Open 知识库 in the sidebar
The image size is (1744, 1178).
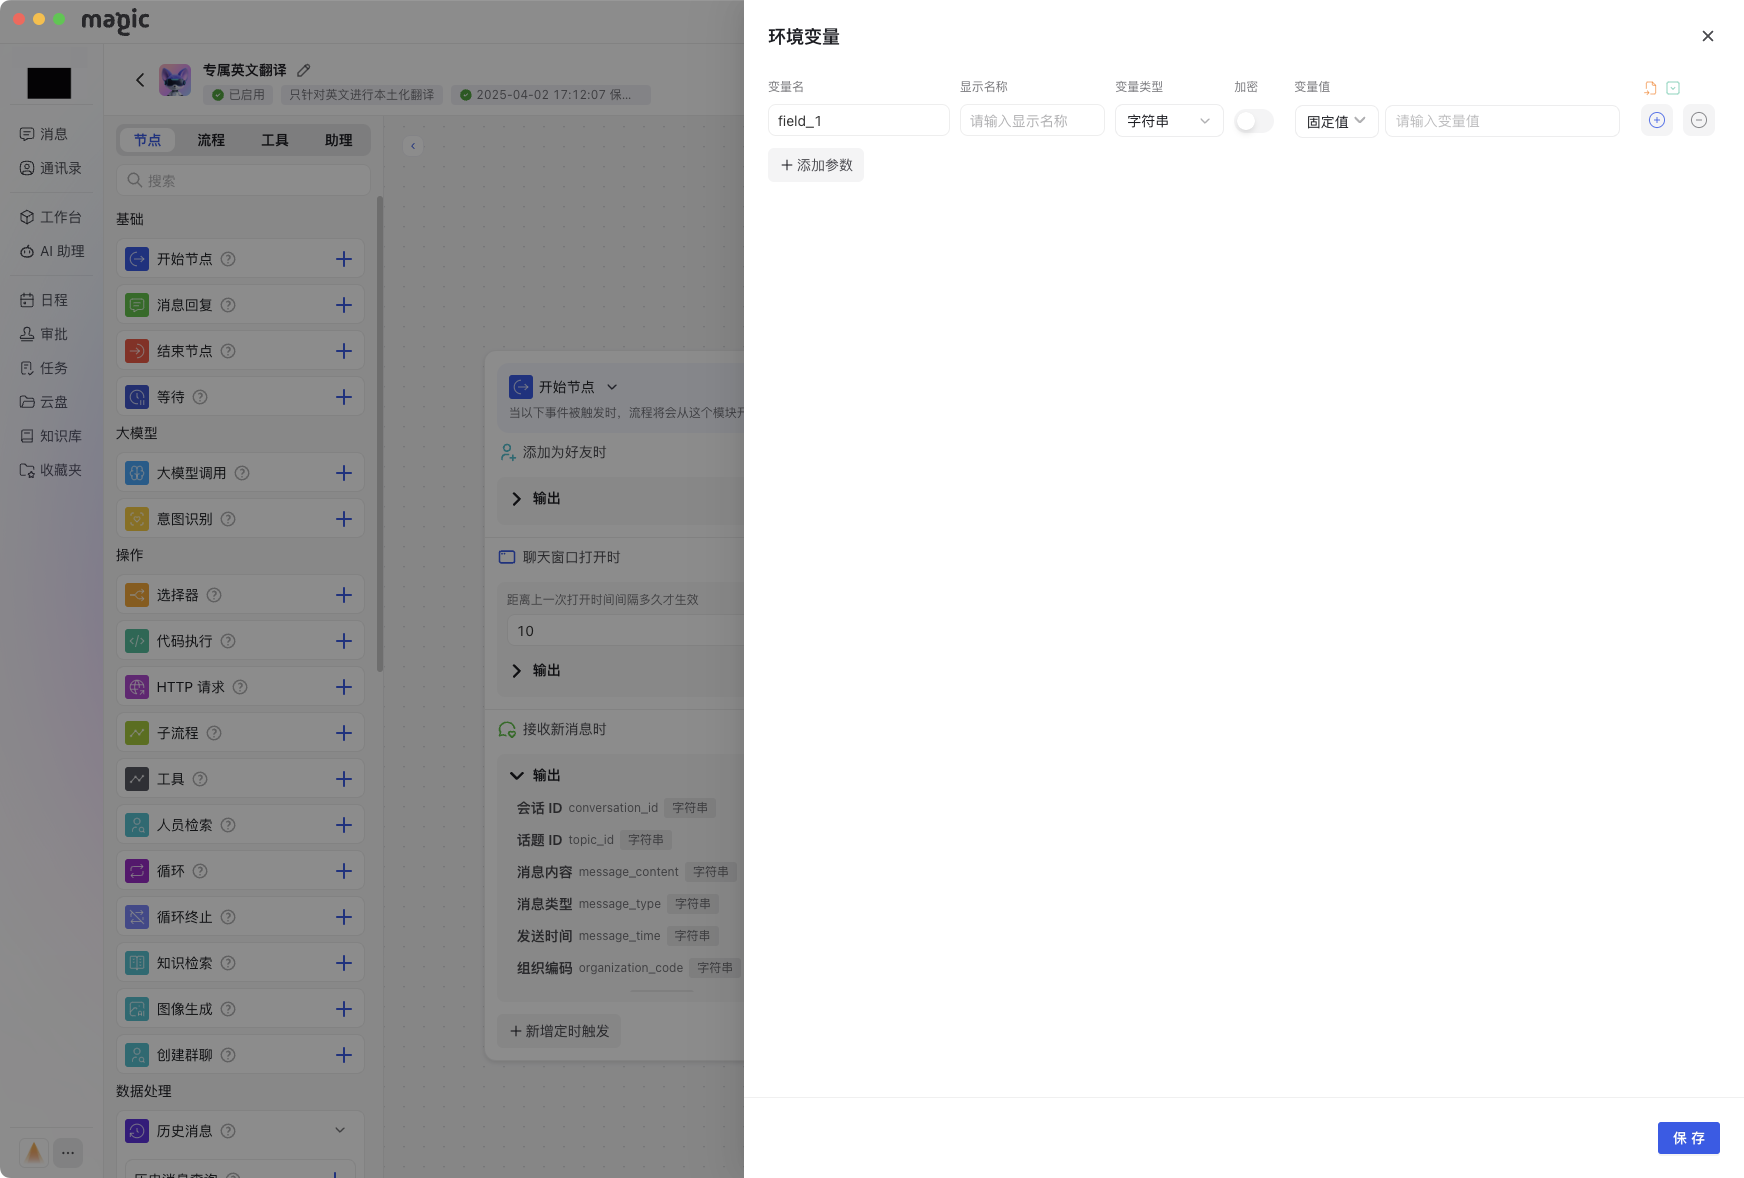[x=51, y=436]
